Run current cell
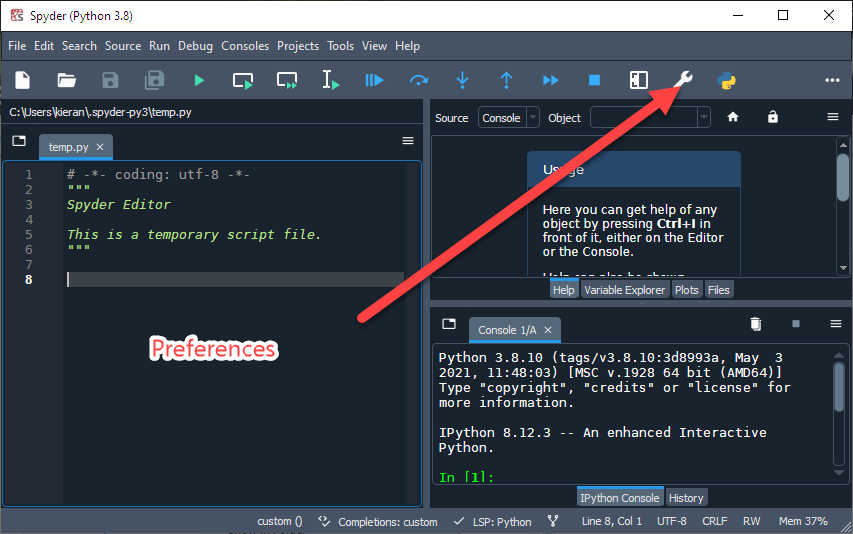Viewport: 853px width, 534px height. (243, 81)
